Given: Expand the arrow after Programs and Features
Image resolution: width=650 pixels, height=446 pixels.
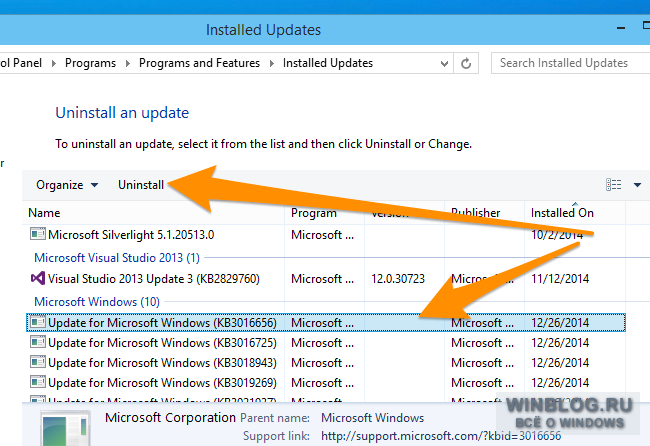Looking at the screenshot, I should coord(272,63).
